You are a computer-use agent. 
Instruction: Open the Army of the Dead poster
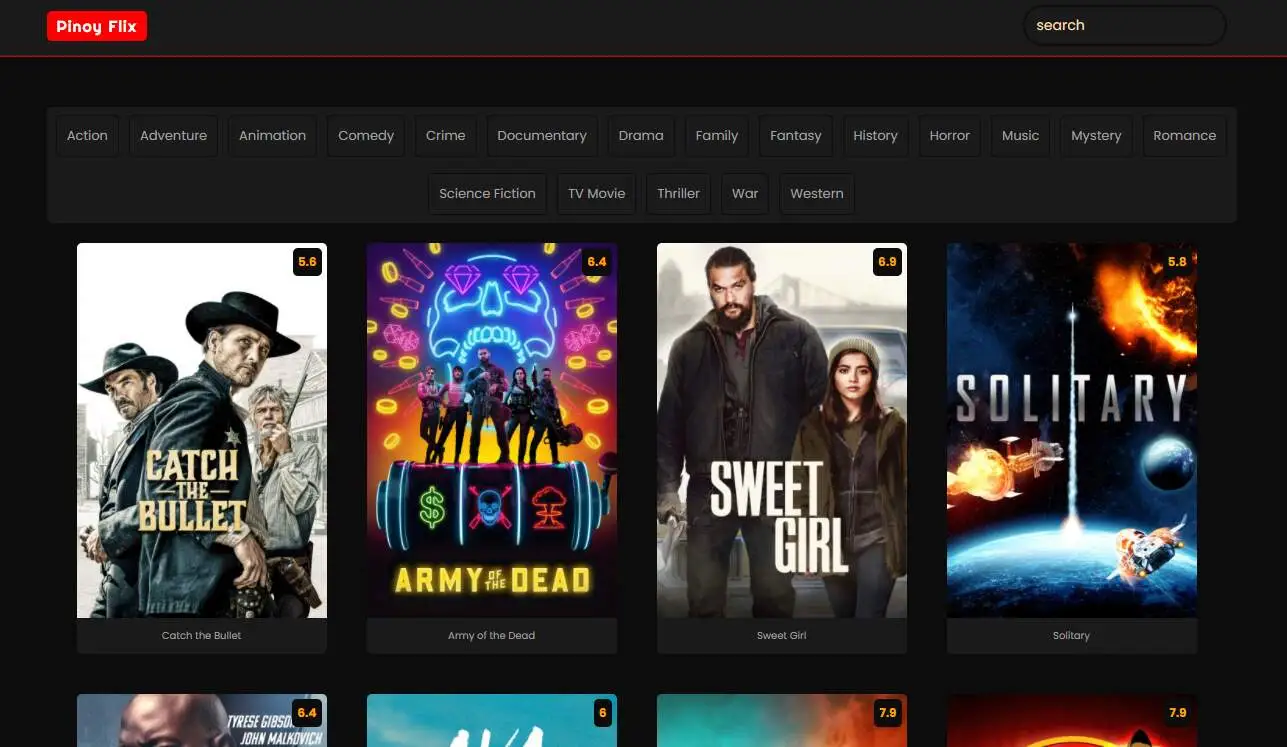[492, 430]
